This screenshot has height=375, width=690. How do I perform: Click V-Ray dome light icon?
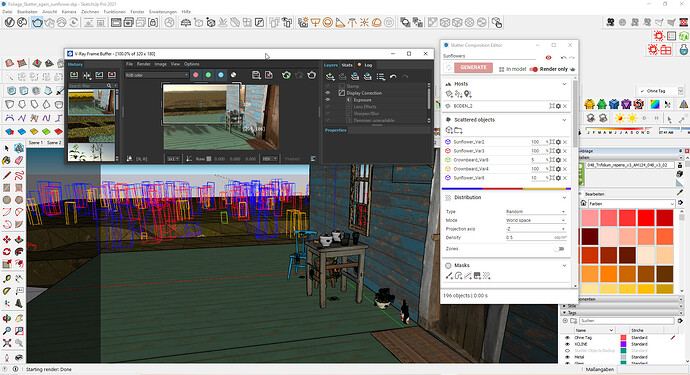377,22
